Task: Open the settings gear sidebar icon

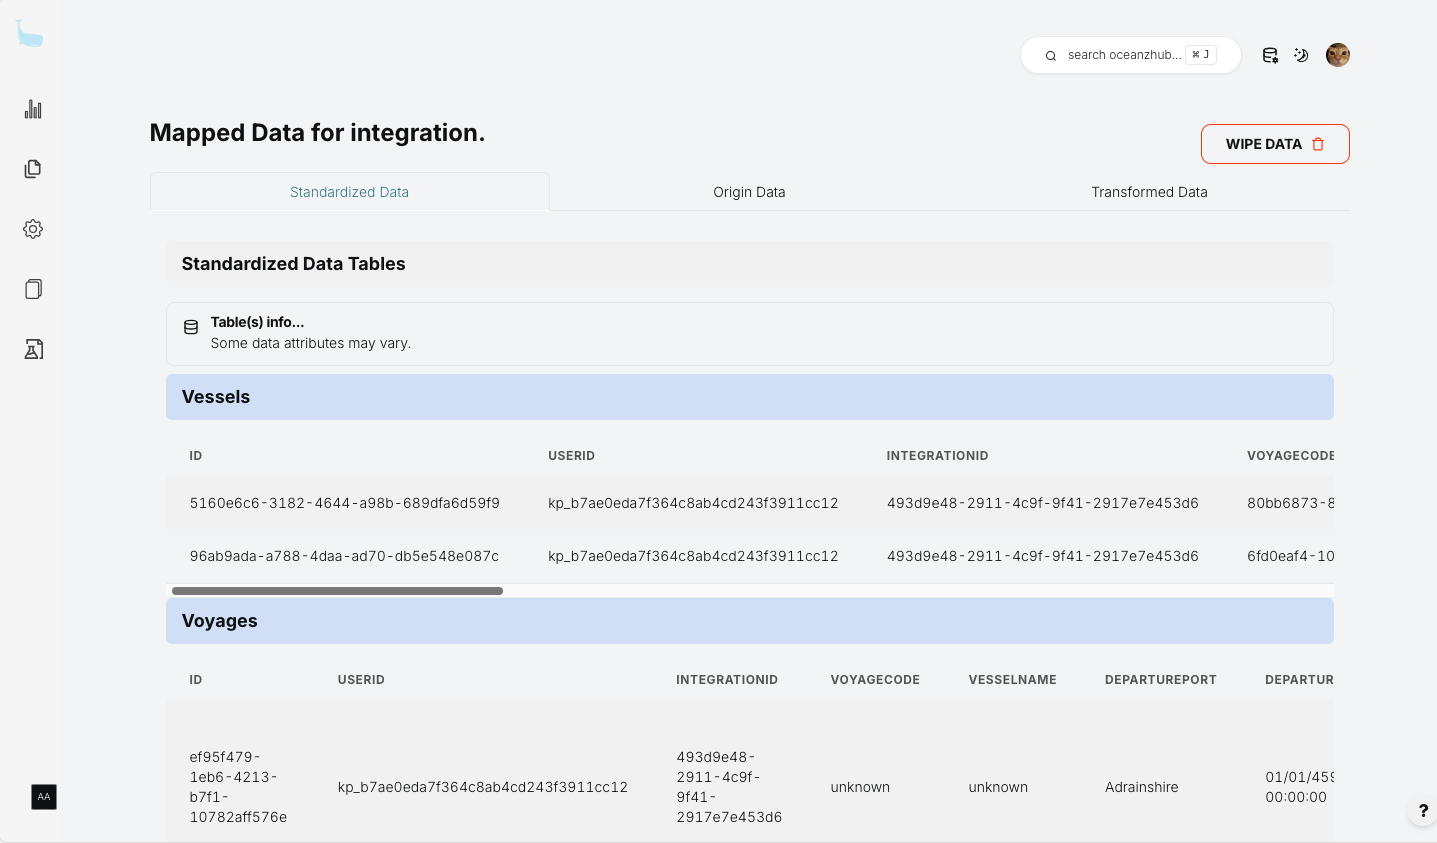Action: [x=33, y=229]
